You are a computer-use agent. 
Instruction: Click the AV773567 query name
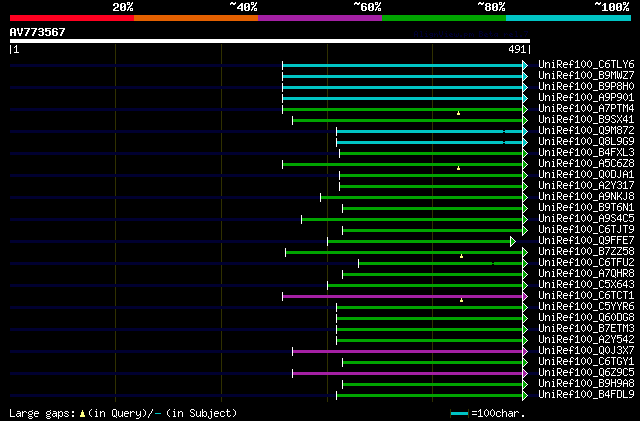(38, 32)
